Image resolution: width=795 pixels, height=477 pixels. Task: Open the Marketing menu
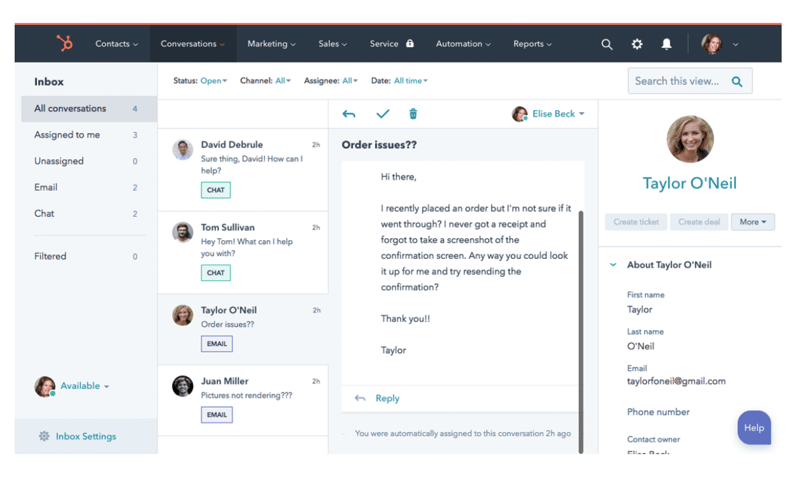pos(271,44)
